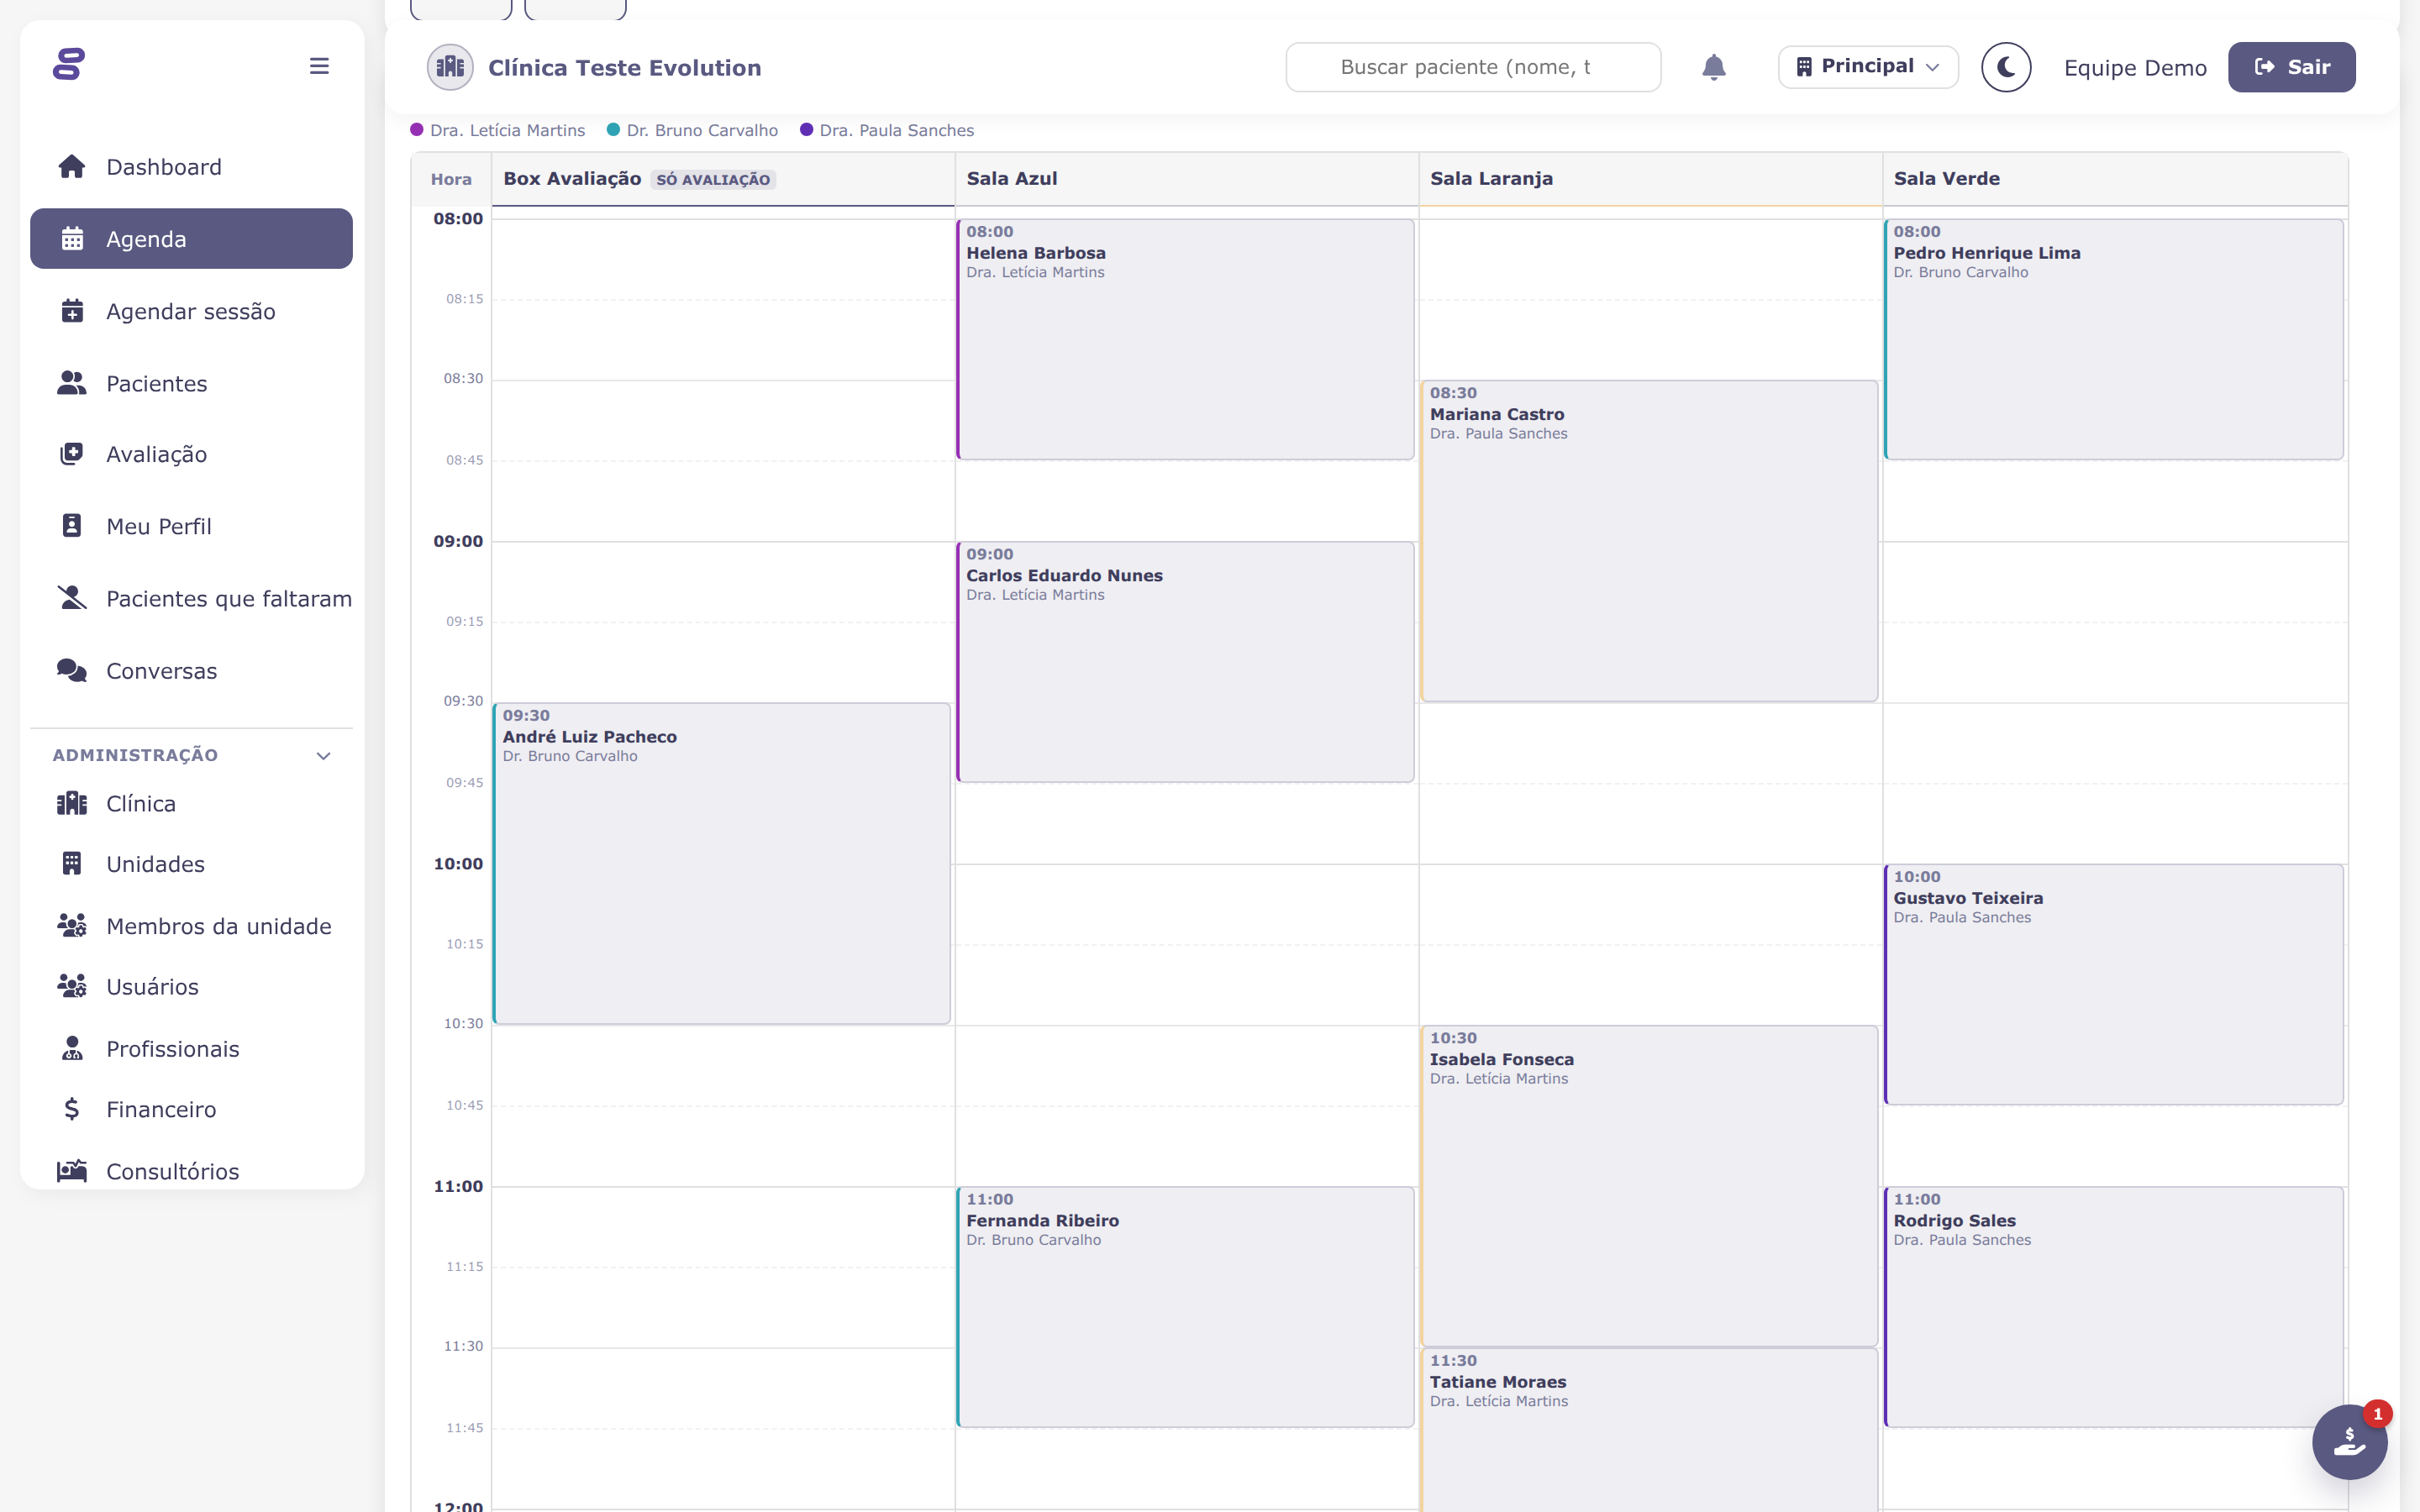Open Consultórios menu item
The height and width of the screenshot is (1512, 2420).
pyautogui.click(x=191, y=1171)
